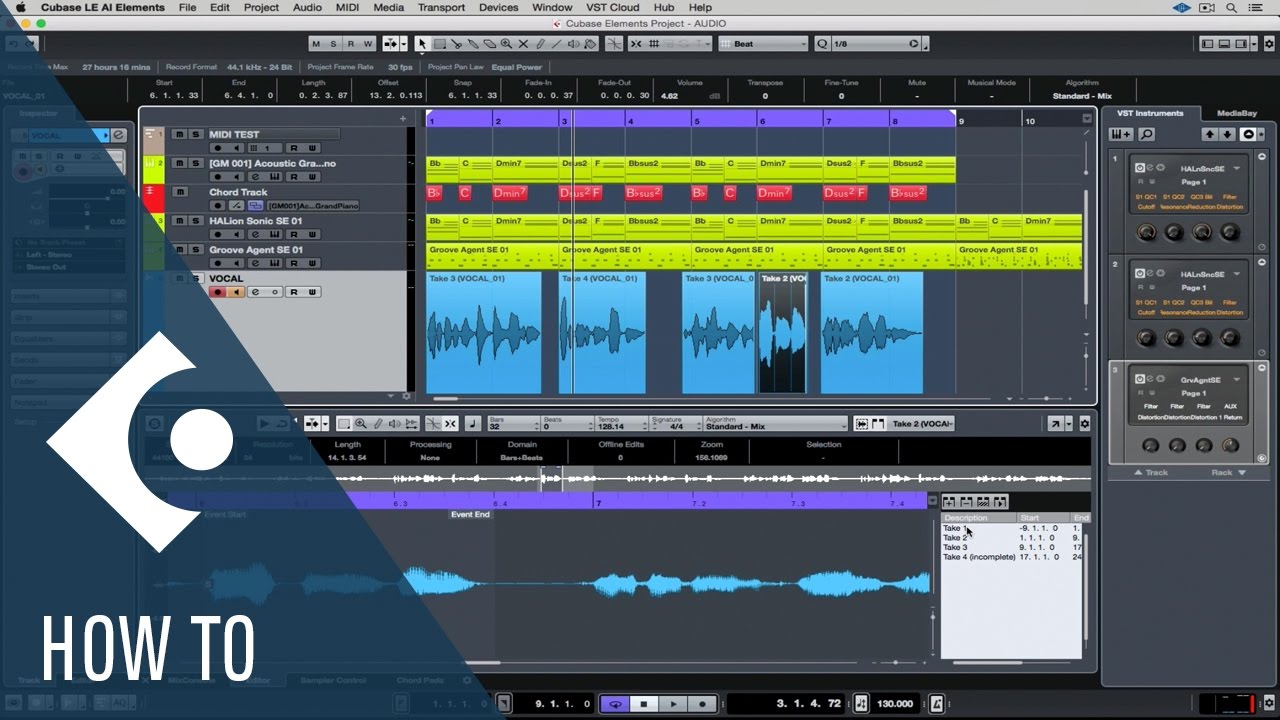Switch to the MediaBay tab

click(1235, 113)
